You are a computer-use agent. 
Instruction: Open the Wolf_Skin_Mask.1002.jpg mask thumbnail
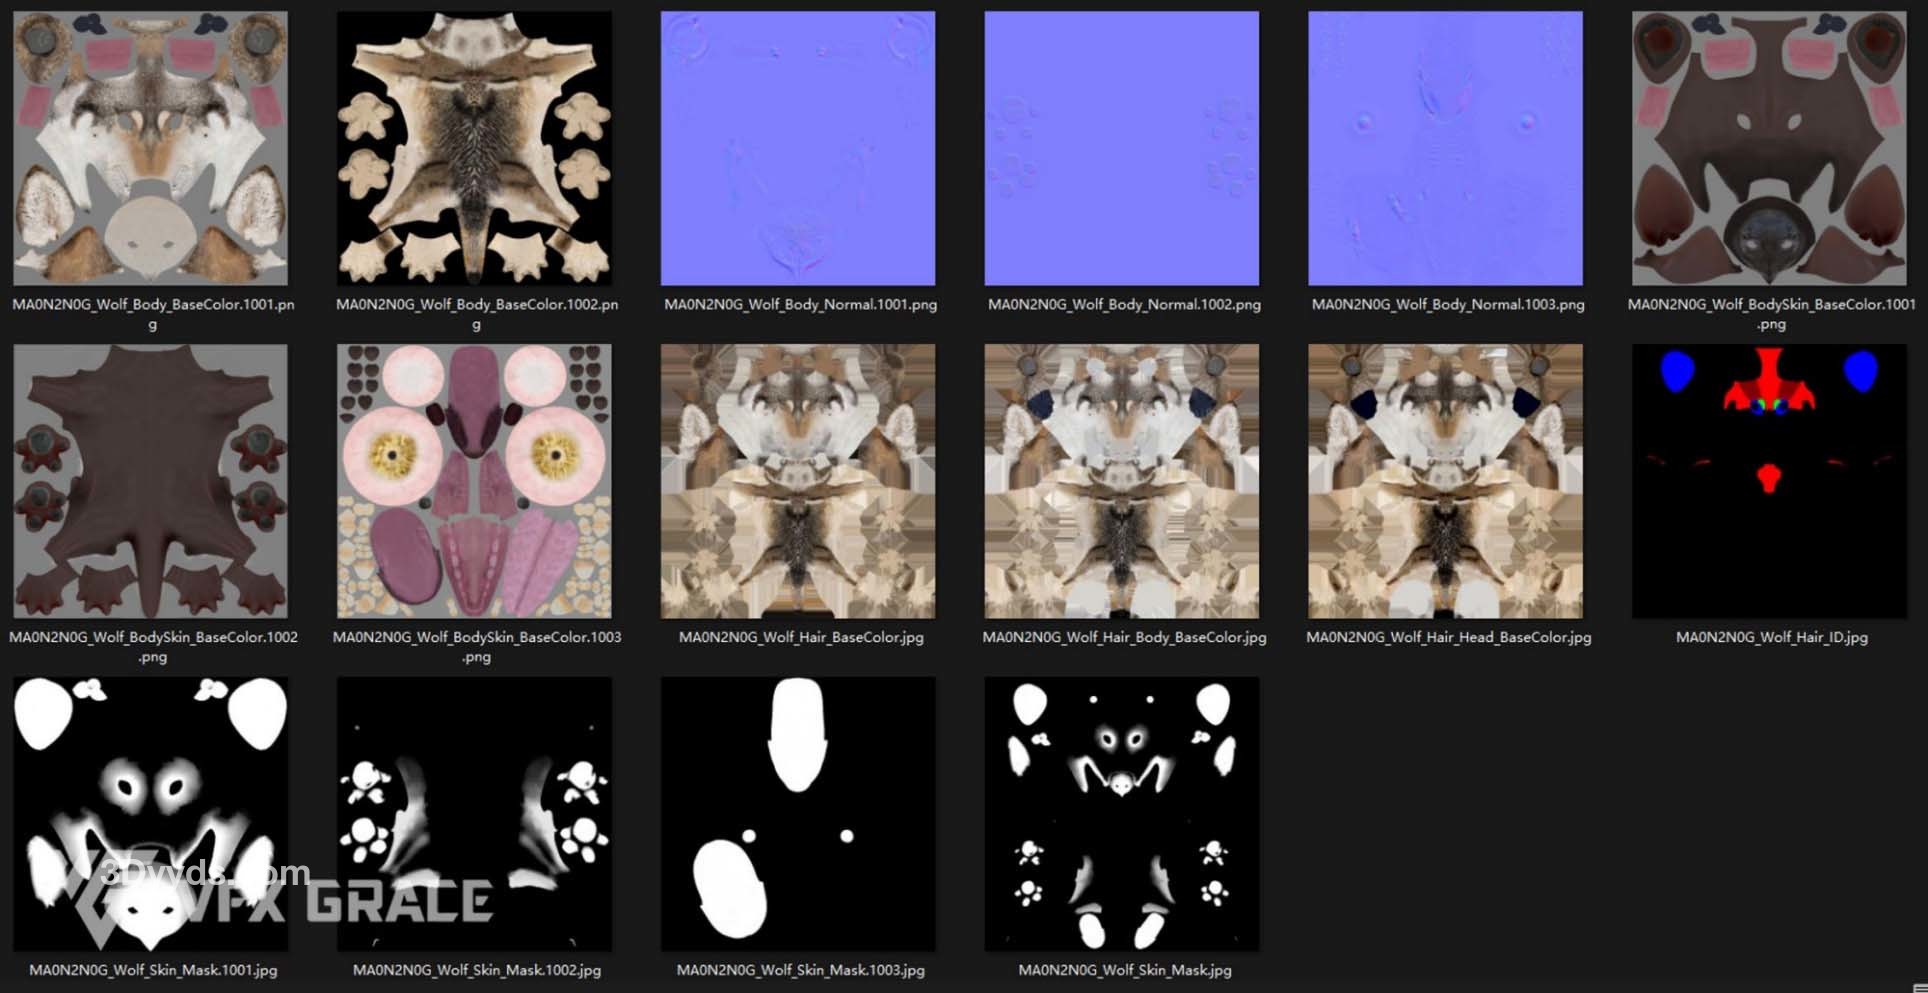474,814
